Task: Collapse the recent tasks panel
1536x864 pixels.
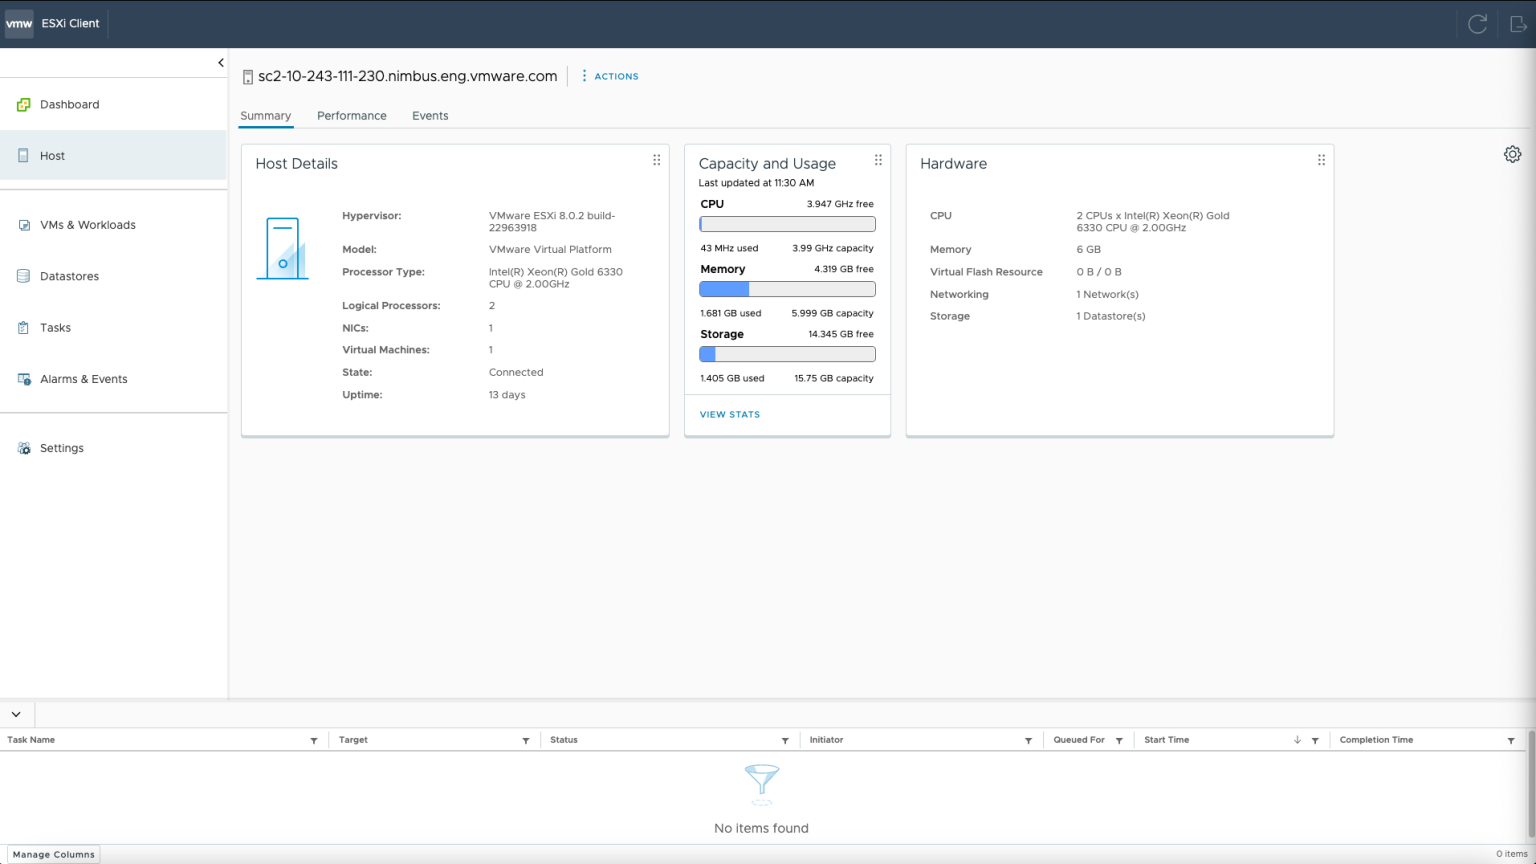Action: click(16, 715)
